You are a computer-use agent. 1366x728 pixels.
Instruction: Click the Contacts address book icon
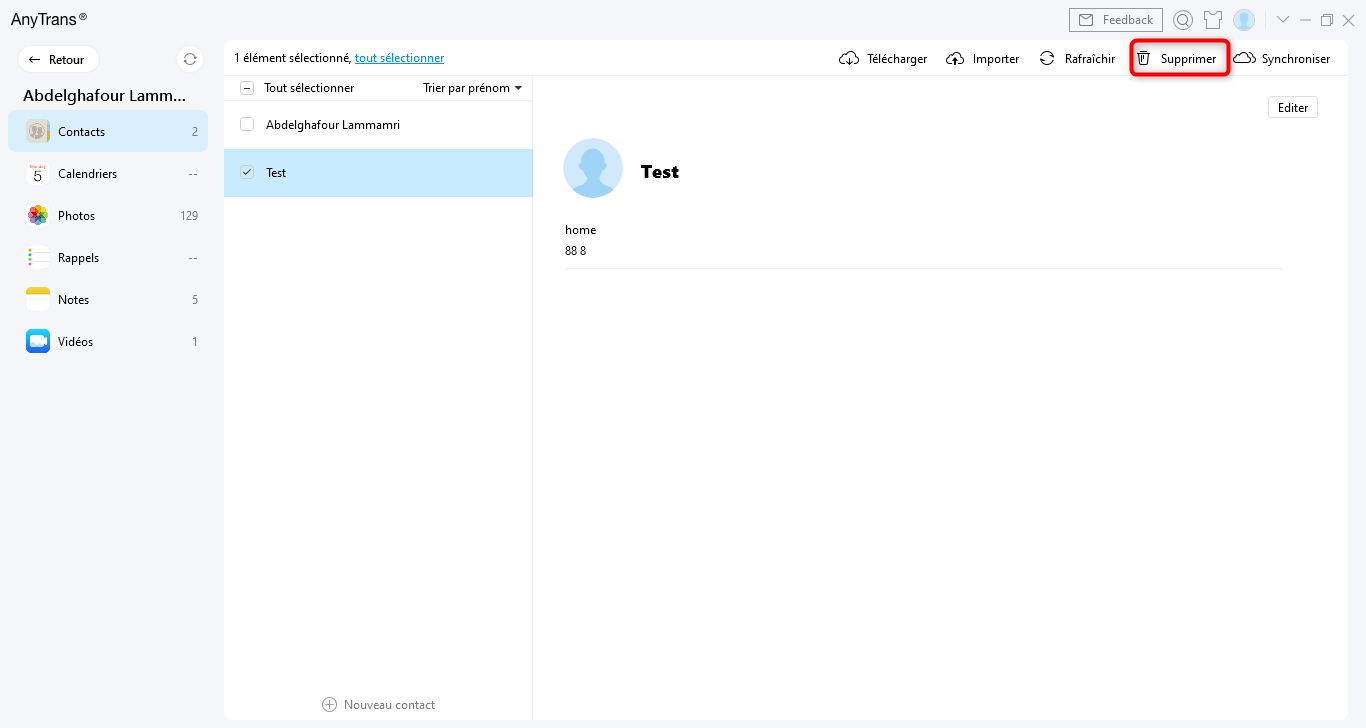(x=38, y=131)
